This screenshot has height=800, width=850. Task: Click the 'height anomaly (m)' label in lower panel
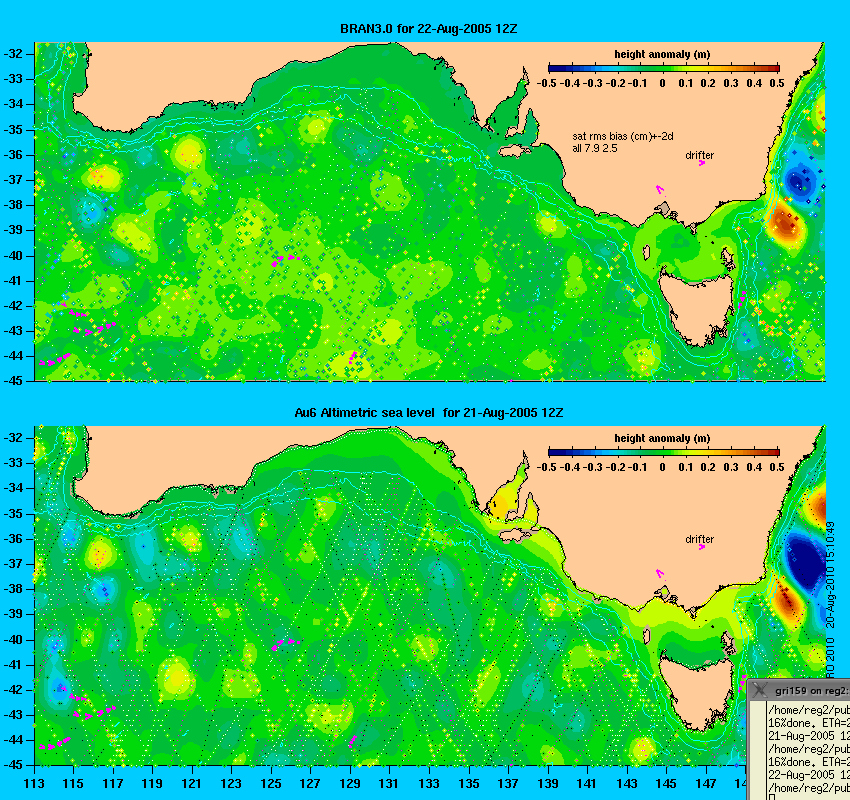(662, 438)
